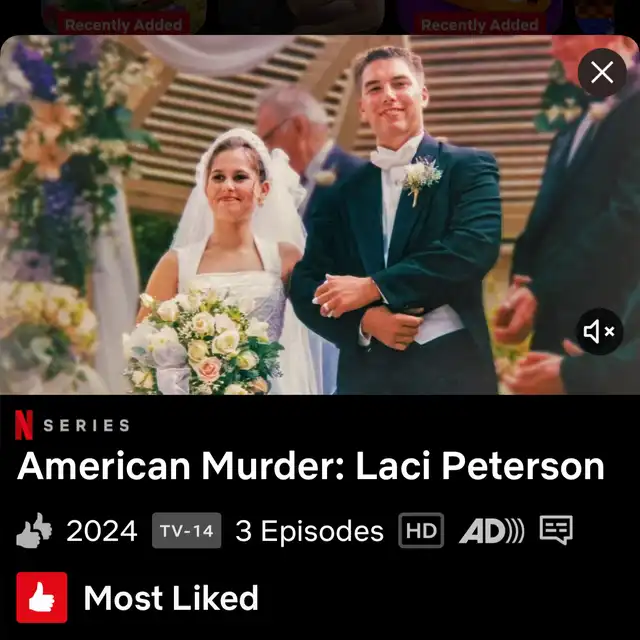
Task: Tap the left Recently Added thumbnail
Action: [x=124, y=17]
